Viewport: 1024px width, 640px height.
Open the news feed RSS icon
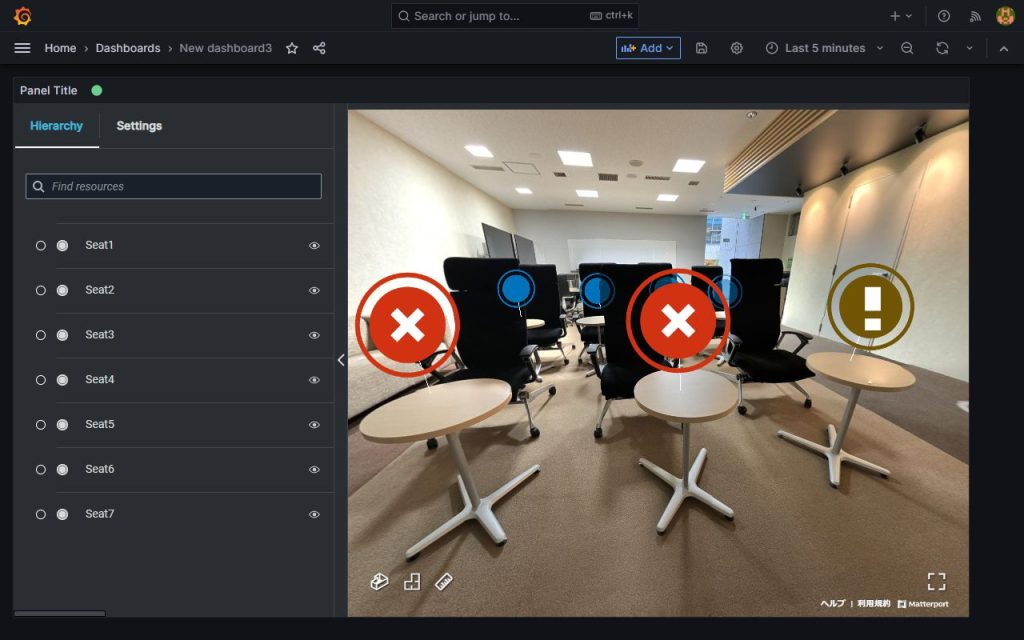975,16
